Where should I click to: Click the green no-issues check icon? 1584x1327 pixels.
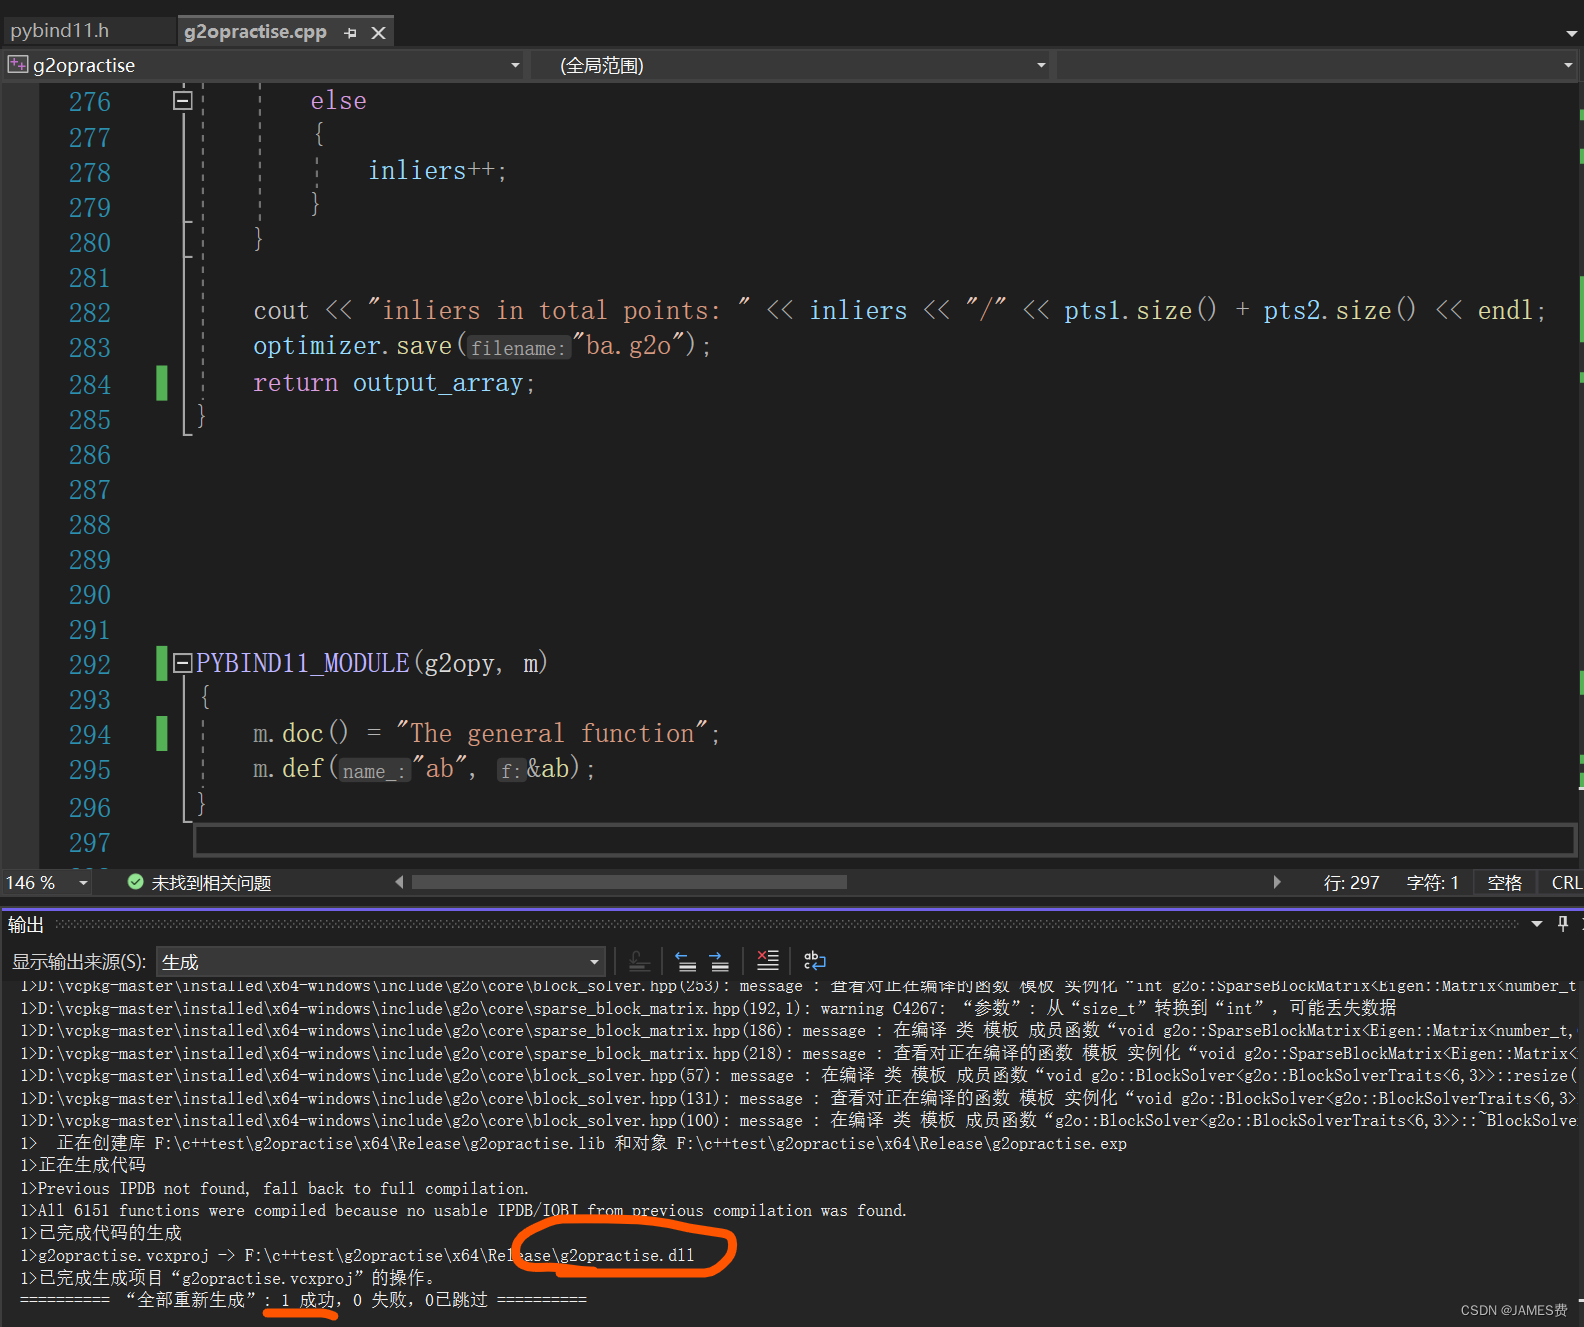coord(135,882)
